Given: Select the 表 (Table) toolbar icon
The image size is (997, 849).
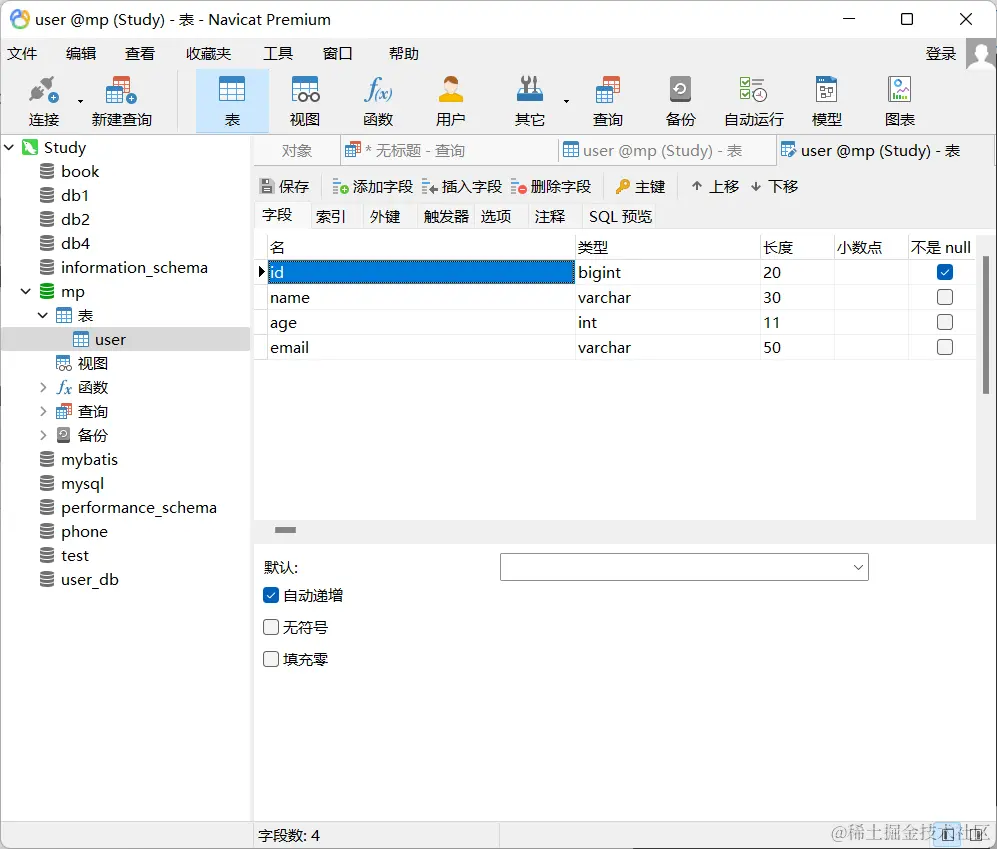Looking at the screenshot, I should click(x=232, y=90).
